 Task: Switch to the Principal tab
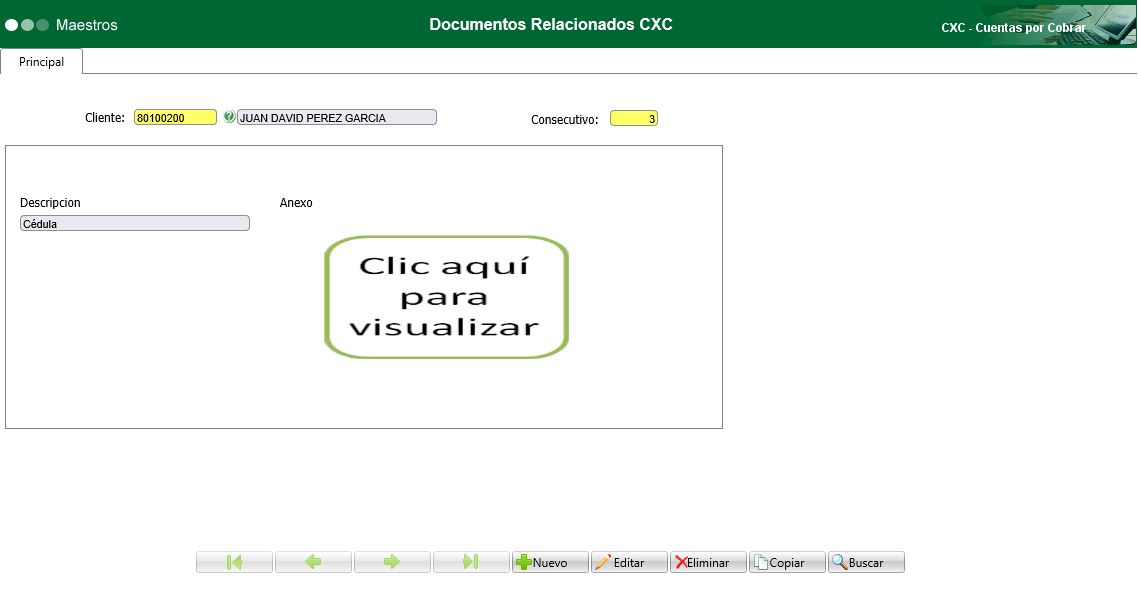click(x=41, y=61)
